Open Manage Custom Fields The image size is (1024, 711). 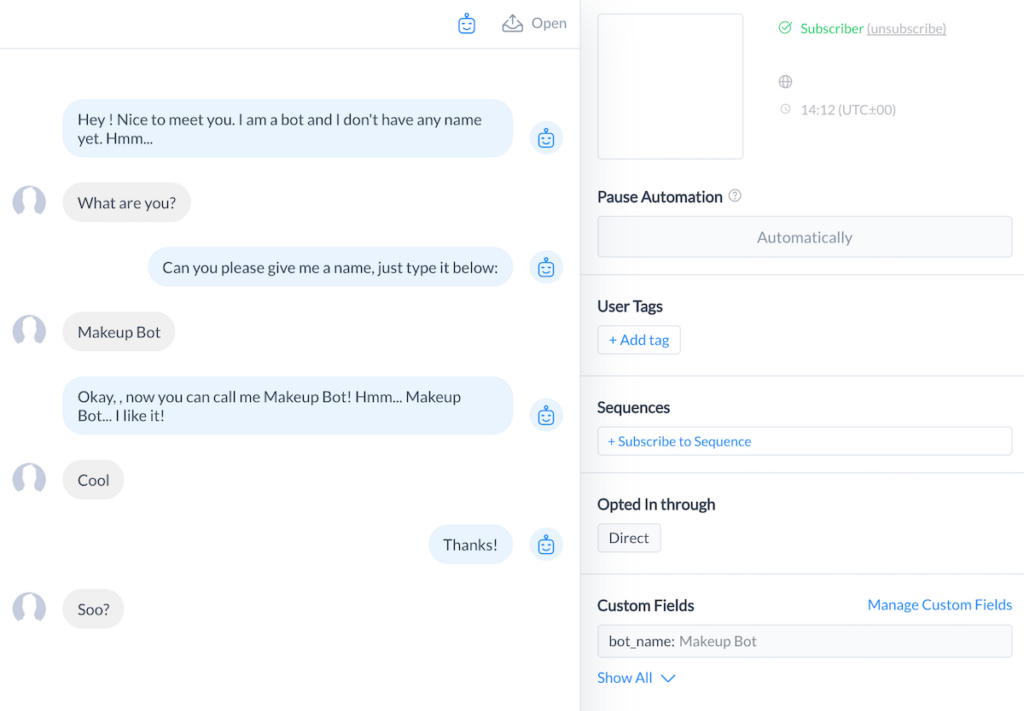(x=939, y=604)
